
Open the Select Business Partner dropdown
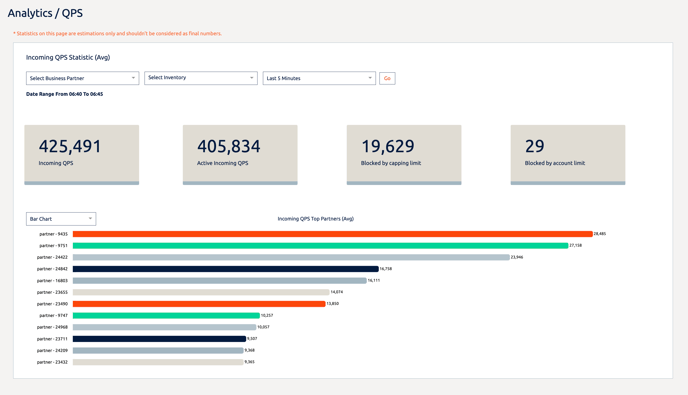[x=82, y=78]
